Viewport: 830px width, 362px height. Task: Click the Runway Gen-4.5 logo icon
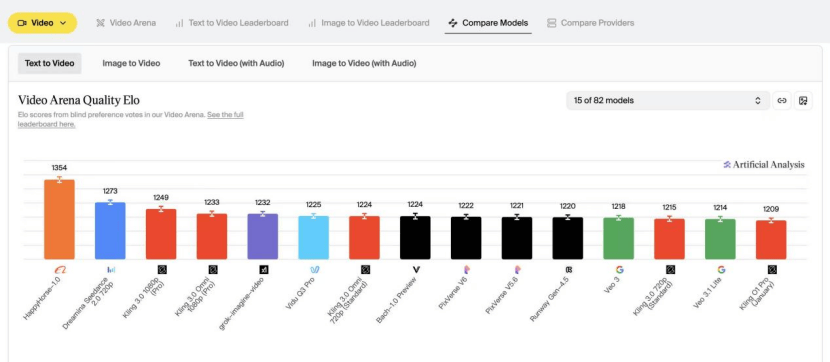click(x=569, y=270)
